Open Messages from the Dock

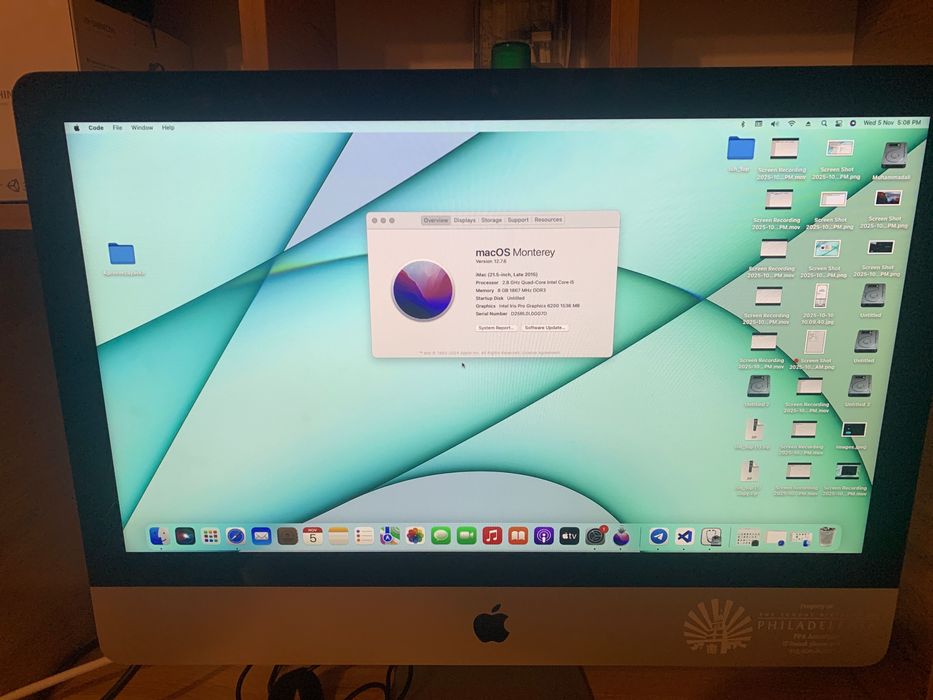441,536
